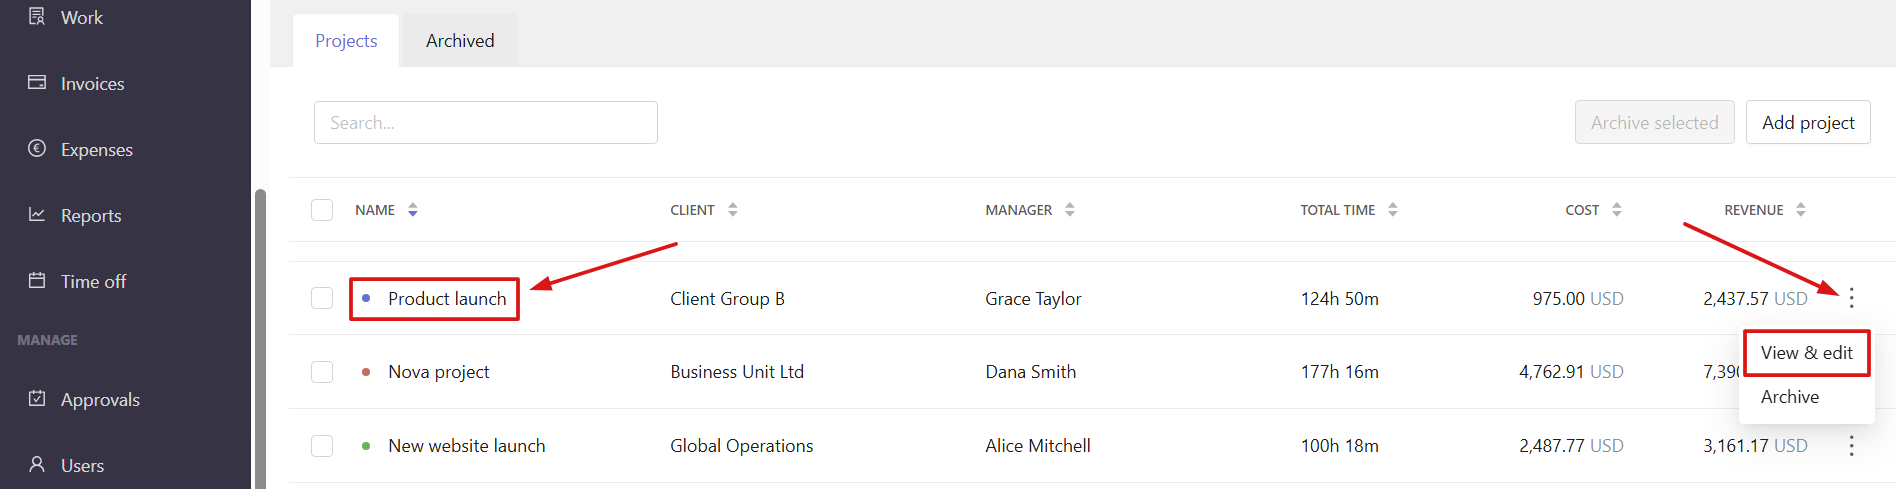Open Approvals from the sidebar
The width and height of the screenshot is (1896, 489).
tap(100, 400)
